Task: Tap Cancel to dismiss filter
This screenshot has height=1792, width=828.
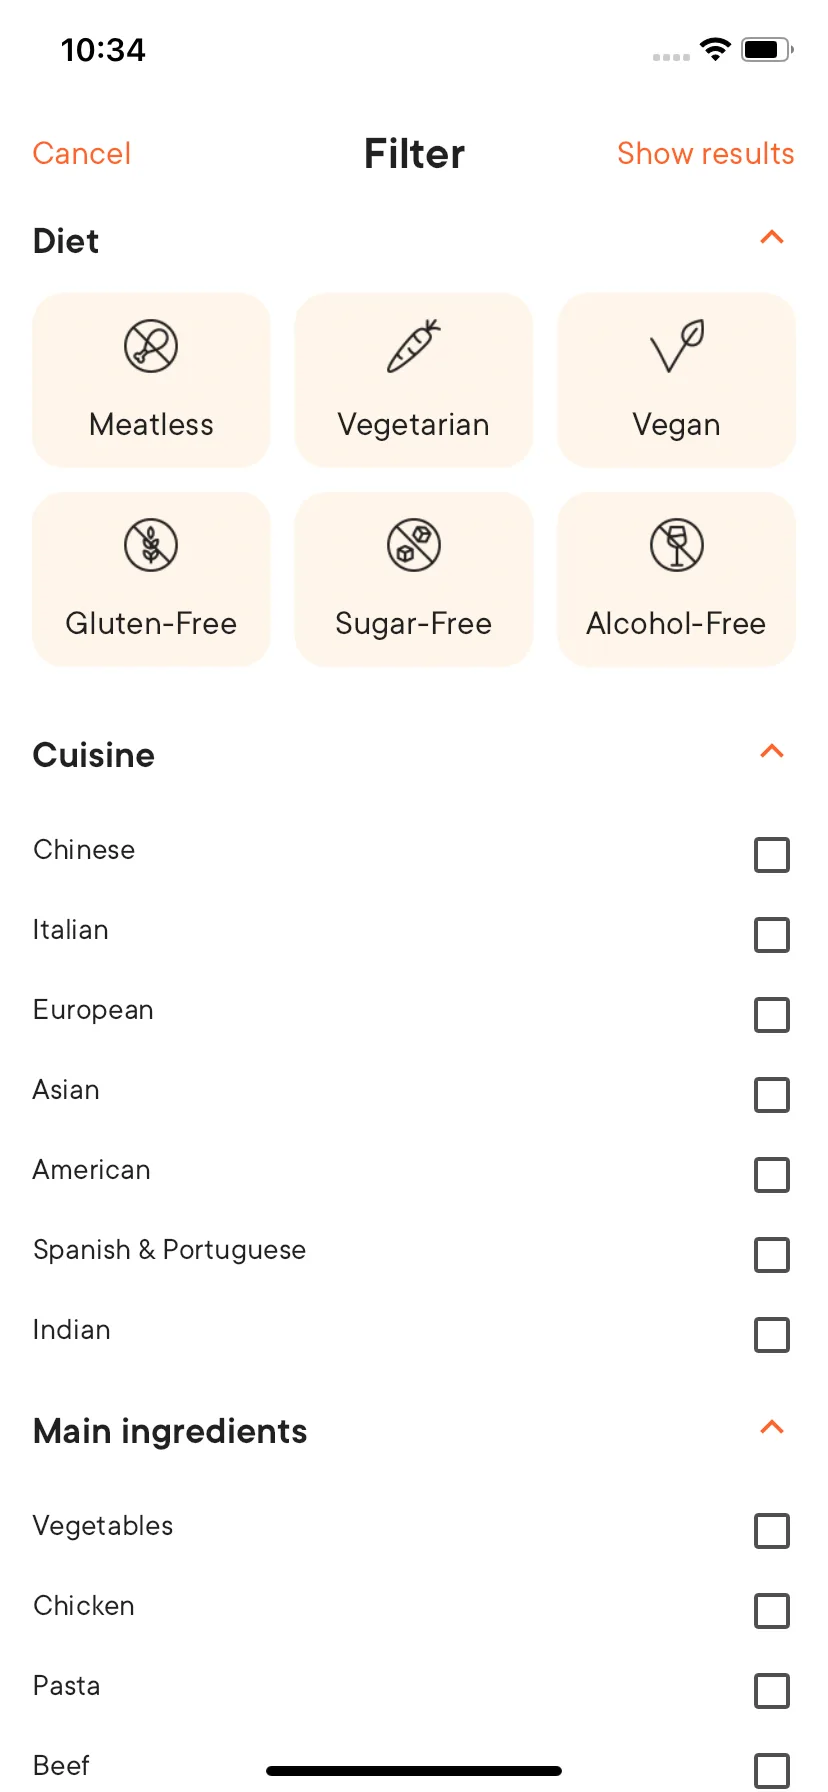Action: click(x=82, y=153)
